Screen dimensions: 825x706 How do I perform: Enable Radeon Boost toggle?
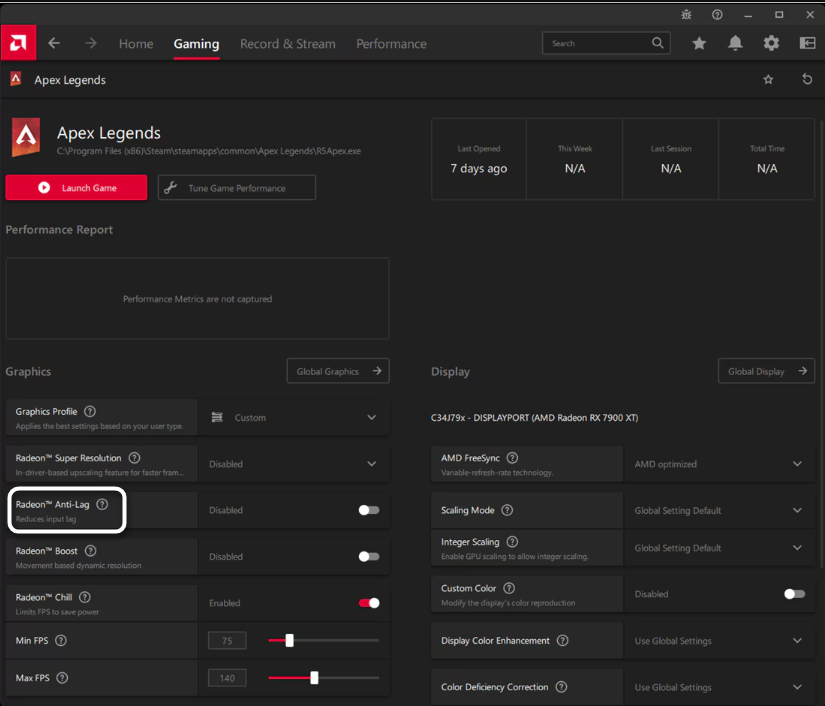pyautogui.click(x=369, y=556)
